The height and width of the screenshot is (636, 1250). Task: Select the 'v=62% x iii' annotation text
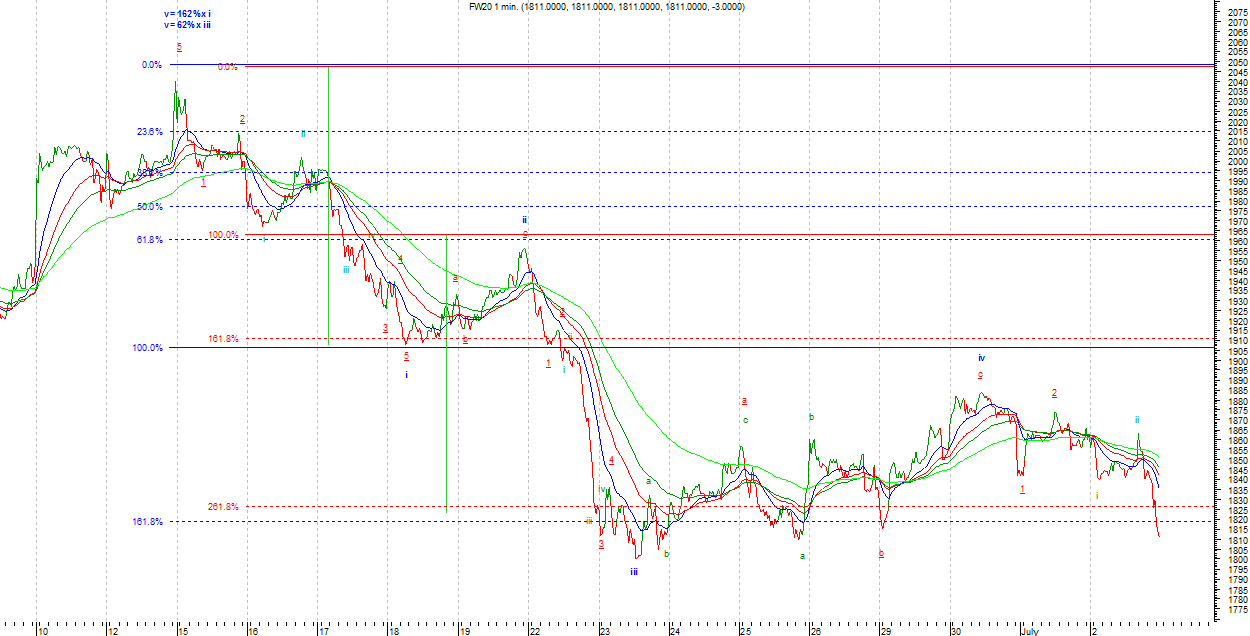pyautogui.click(x=187, y=25)
